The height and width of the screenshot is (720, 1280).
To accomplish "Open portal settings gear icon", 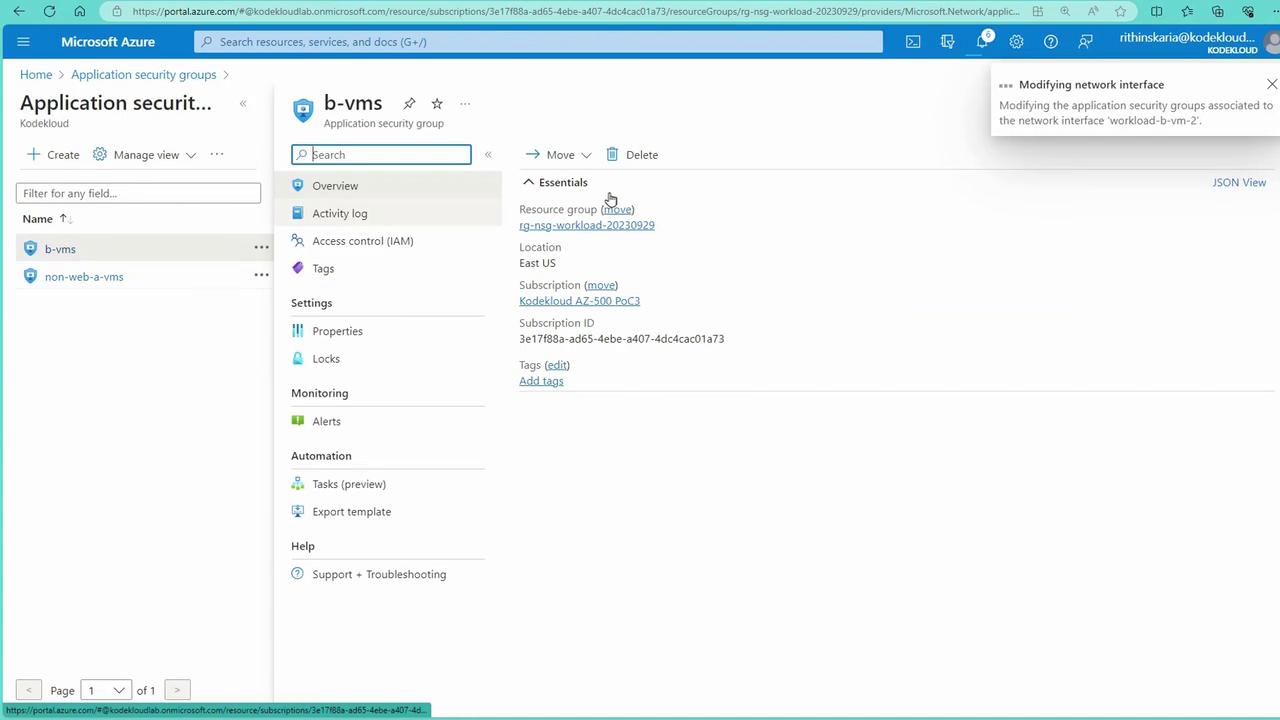I will [1016, 42].
